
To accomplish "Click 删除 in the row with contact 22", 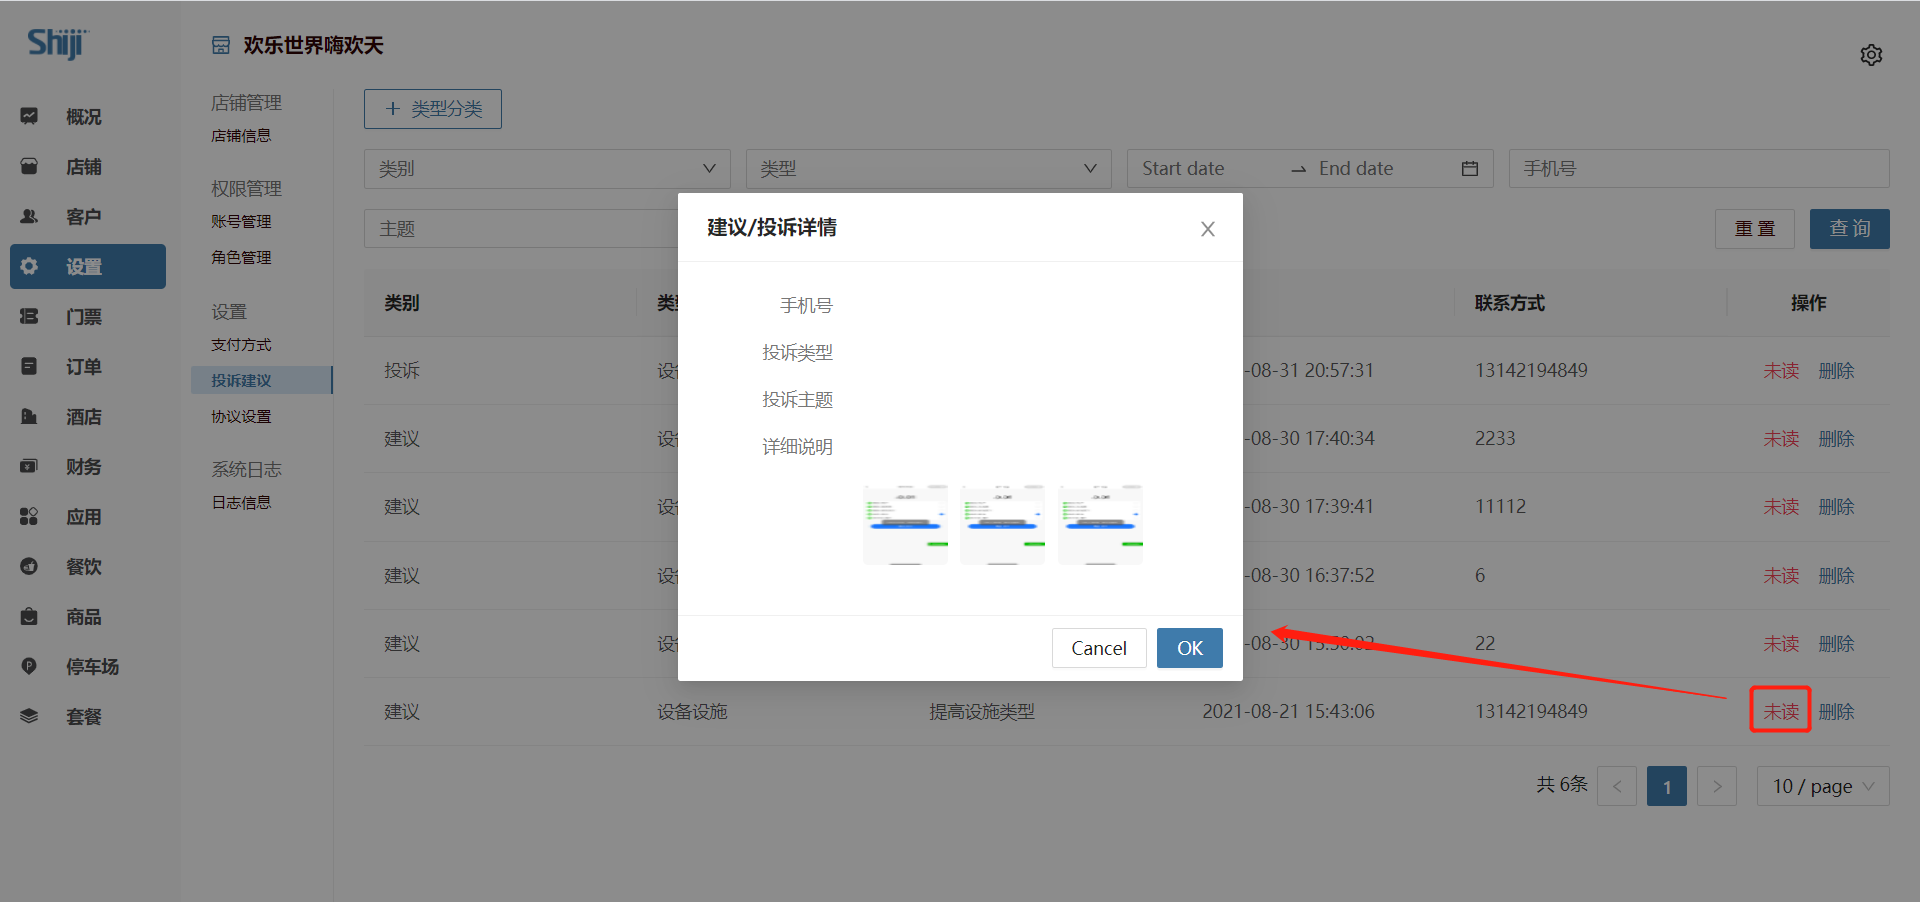I will click(1836, 644).
